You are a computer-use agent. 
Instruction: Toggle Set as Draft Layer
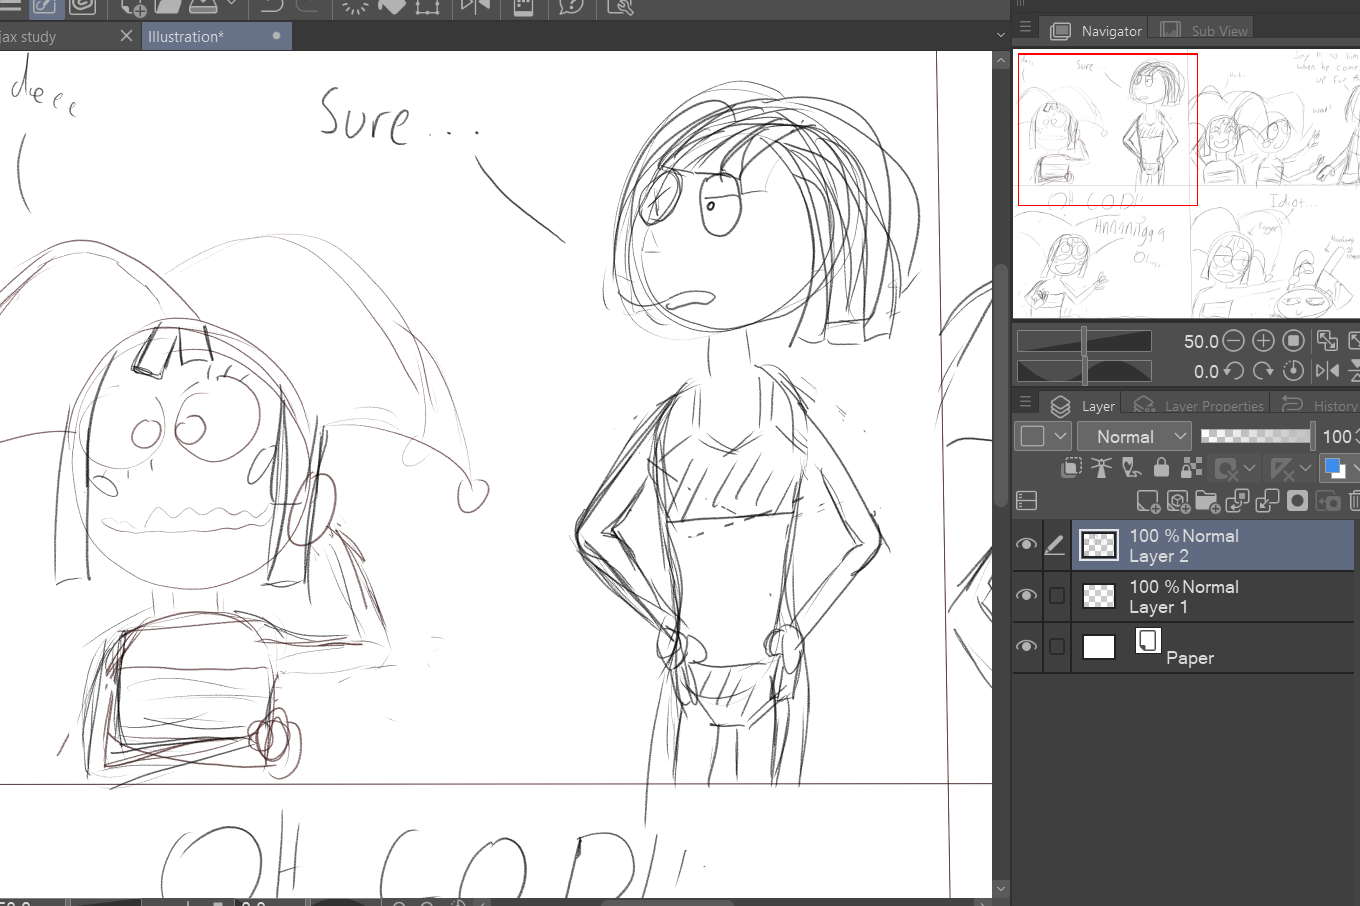(1131, 468)
